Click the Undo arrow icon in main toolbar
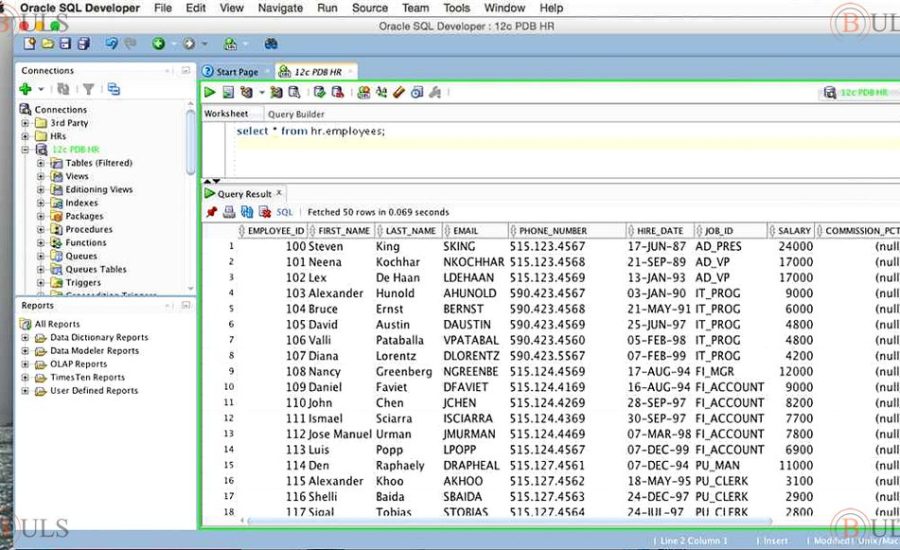The image size is (900, 550). (x=111, y=44)
